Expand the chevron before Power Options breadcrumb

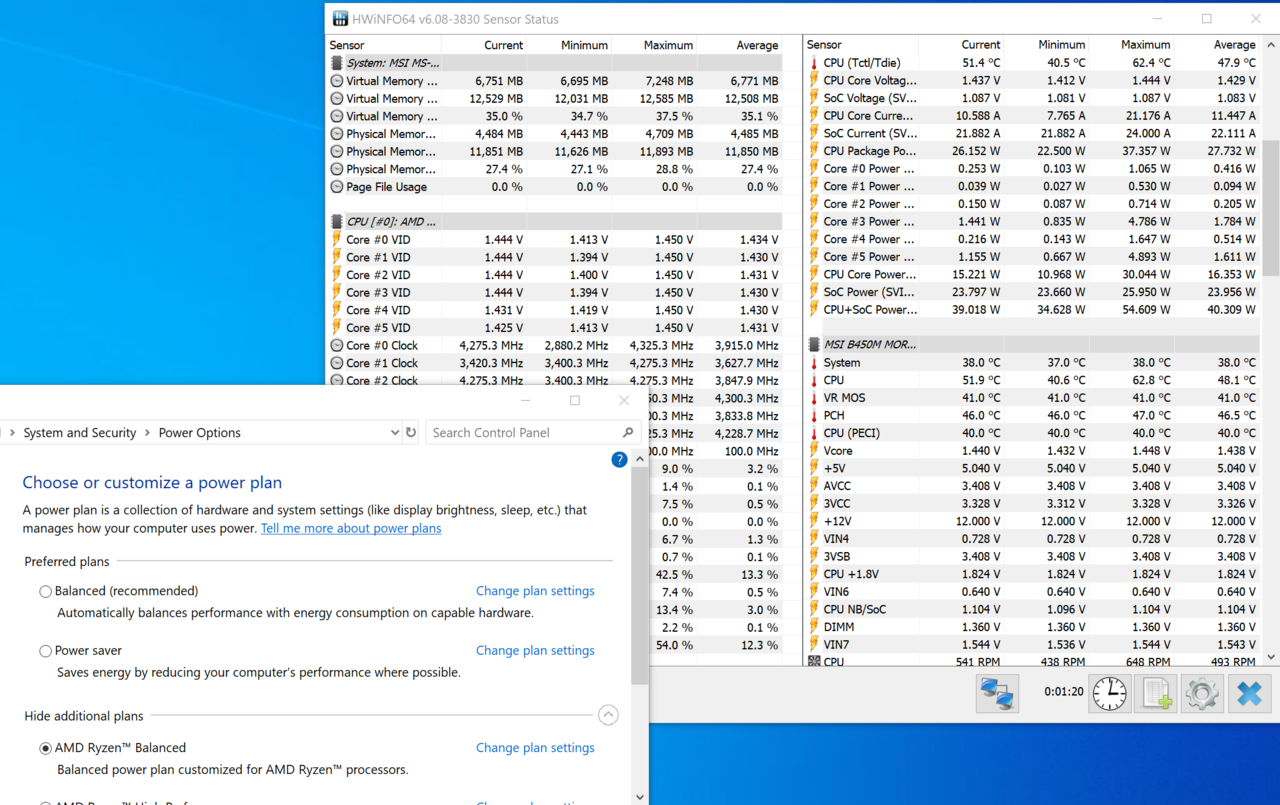[148, 433]
